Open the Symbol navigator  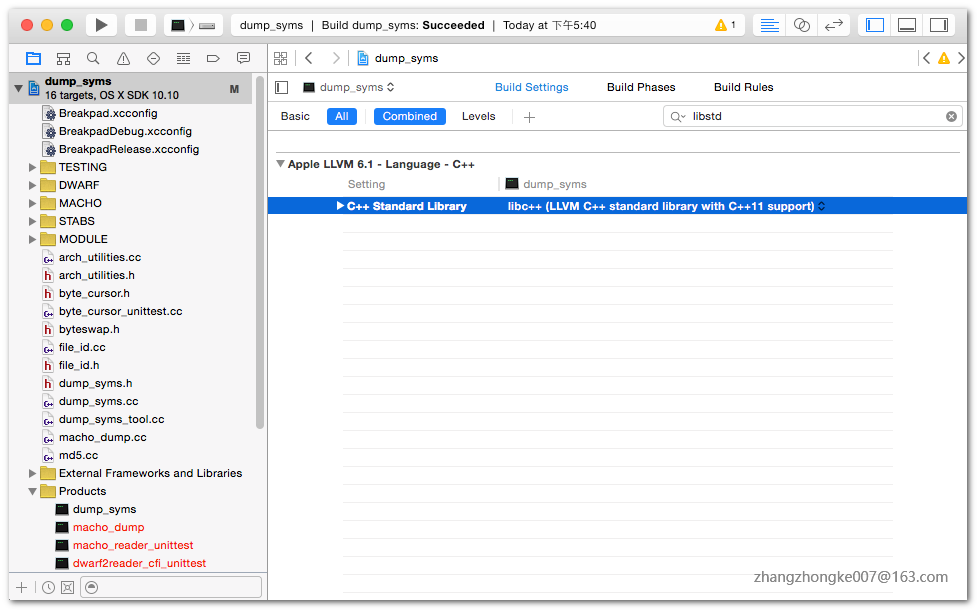pyautogui.click(x=63, y=59)
